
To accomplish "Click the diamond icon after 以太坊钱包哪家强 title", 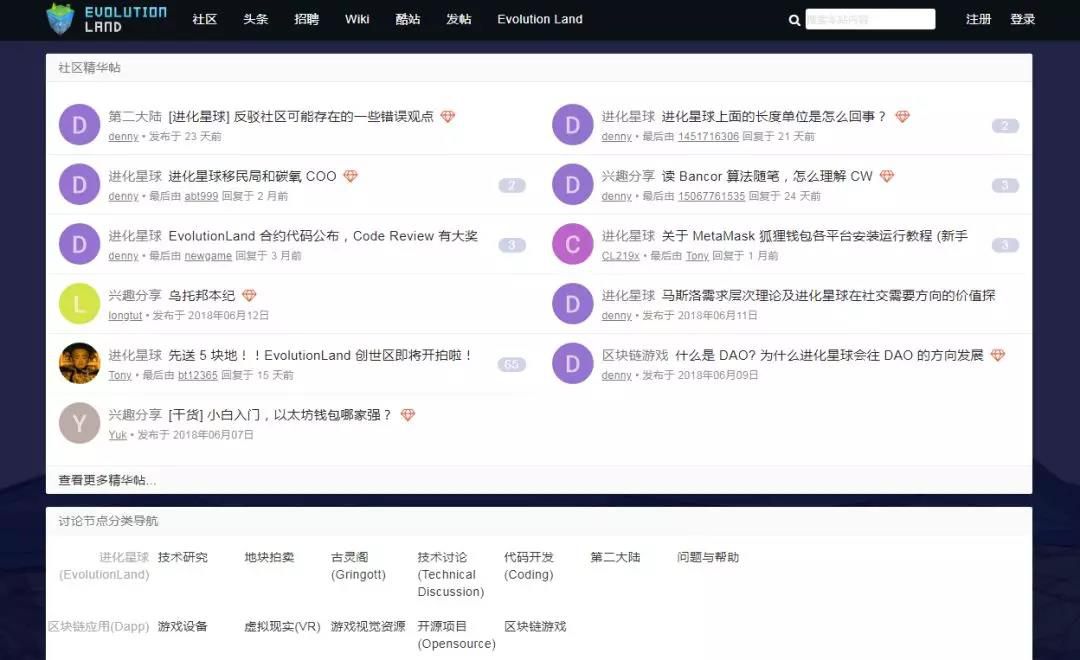I will click(408, 415).
